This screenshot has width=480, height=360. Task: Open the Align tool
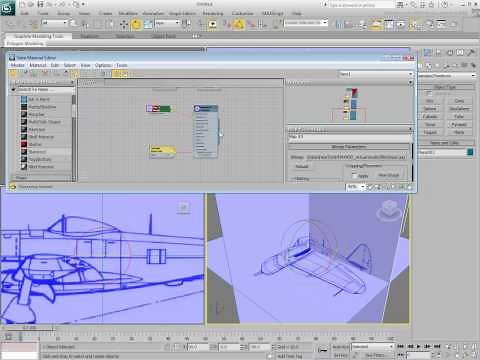[x=349, y=24]
